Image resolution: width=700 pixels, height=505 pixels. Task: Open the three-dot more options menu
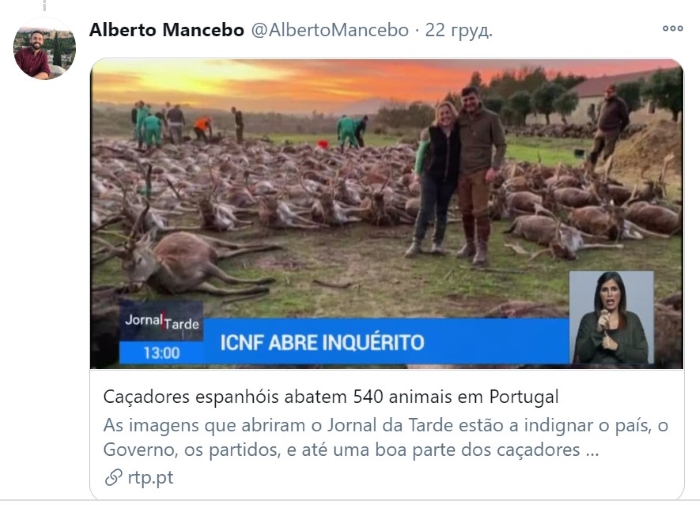(672, 29)
